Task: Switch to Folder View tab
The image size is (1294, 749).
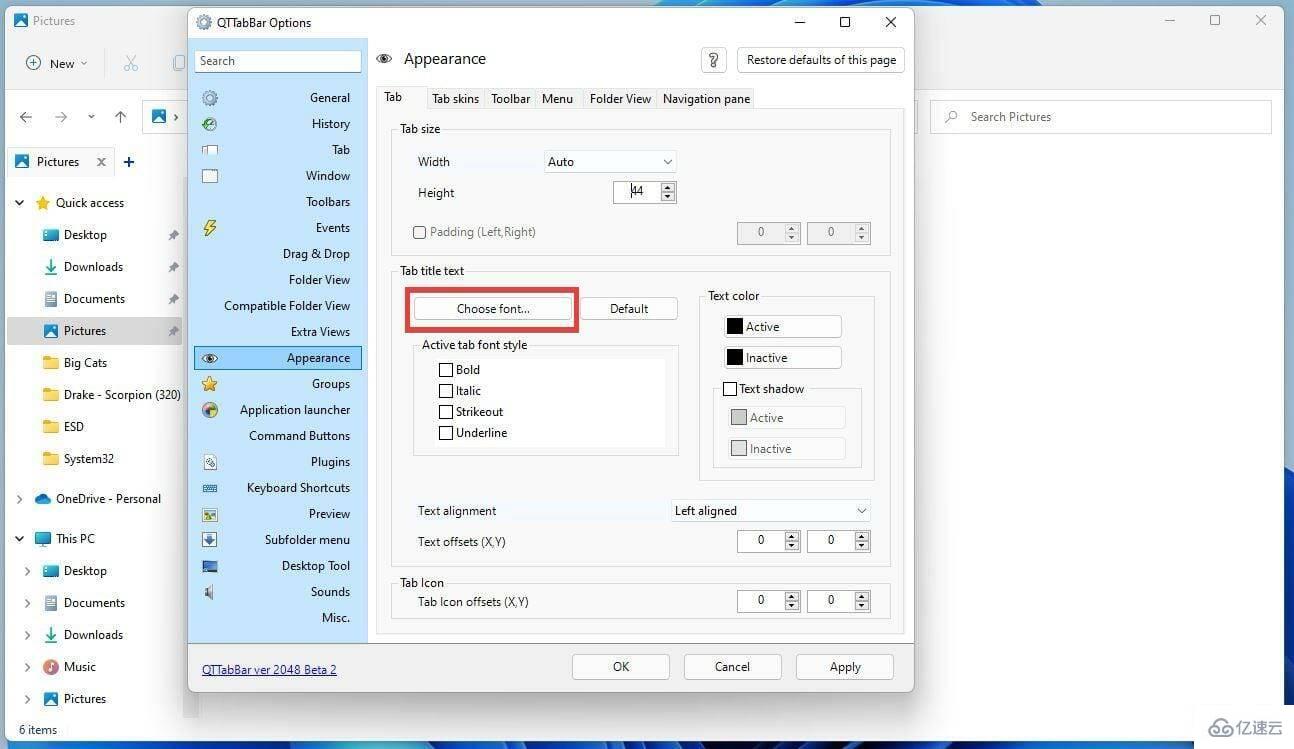Action: pyautogui.click(x=620, y=99)
